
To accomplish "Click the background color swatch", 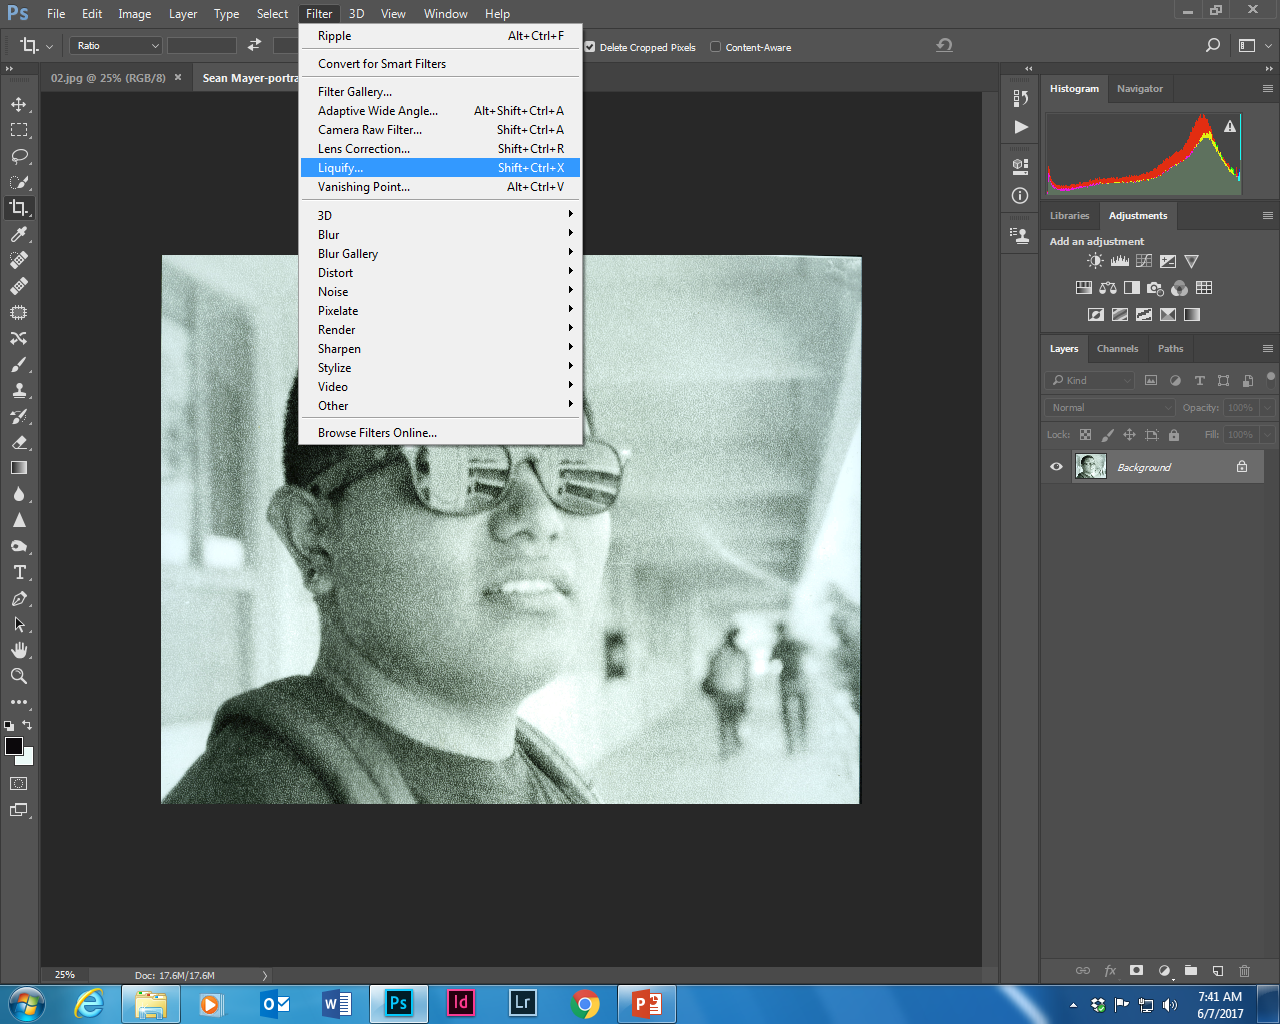I will pyautogui.click(x=26, y=758).
